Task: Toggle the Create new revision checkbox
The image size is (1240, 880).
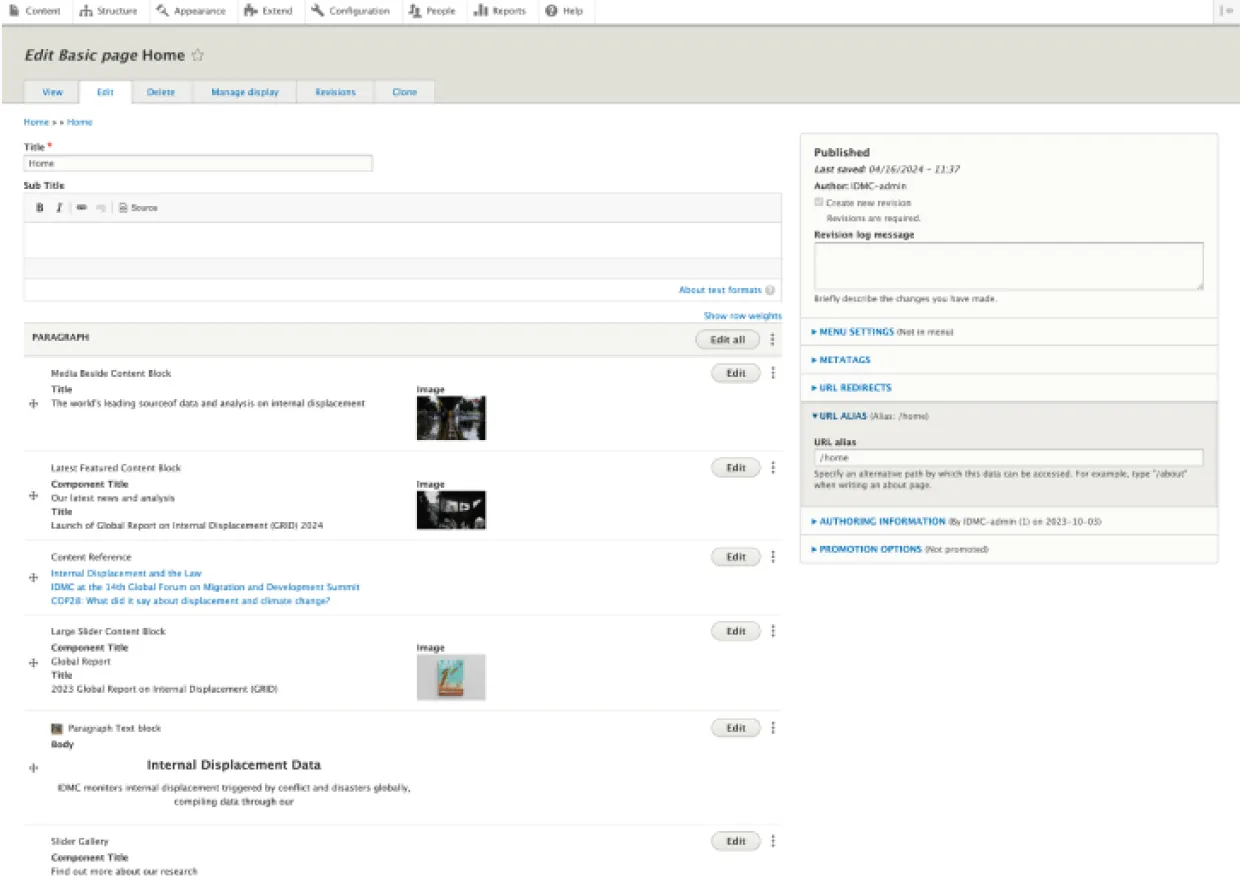Action: click(819, 202)
